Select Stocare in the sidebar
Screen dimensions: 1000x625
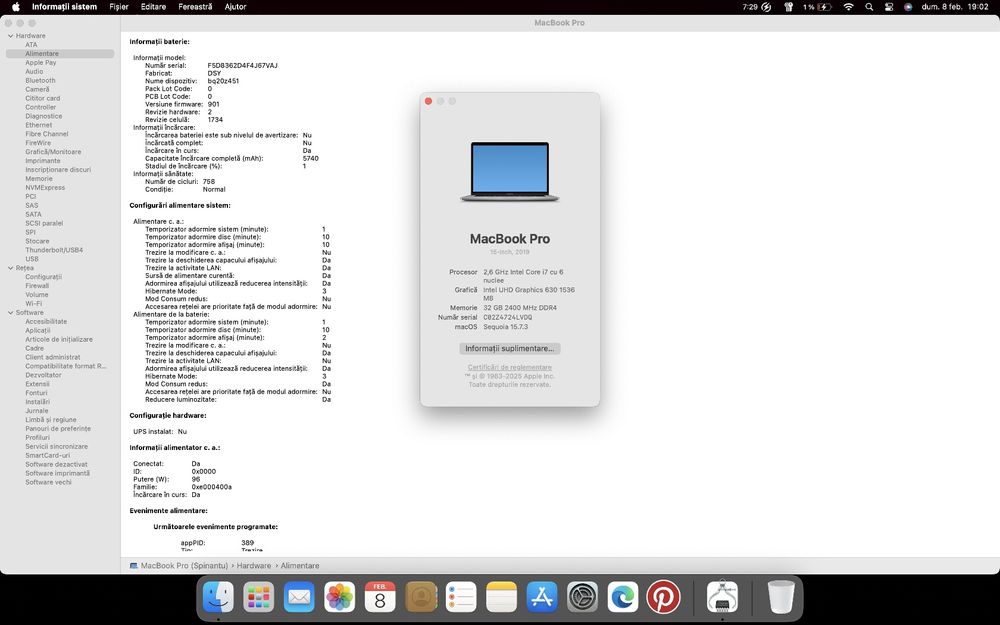pyautogui.click(x=37, y=241)
